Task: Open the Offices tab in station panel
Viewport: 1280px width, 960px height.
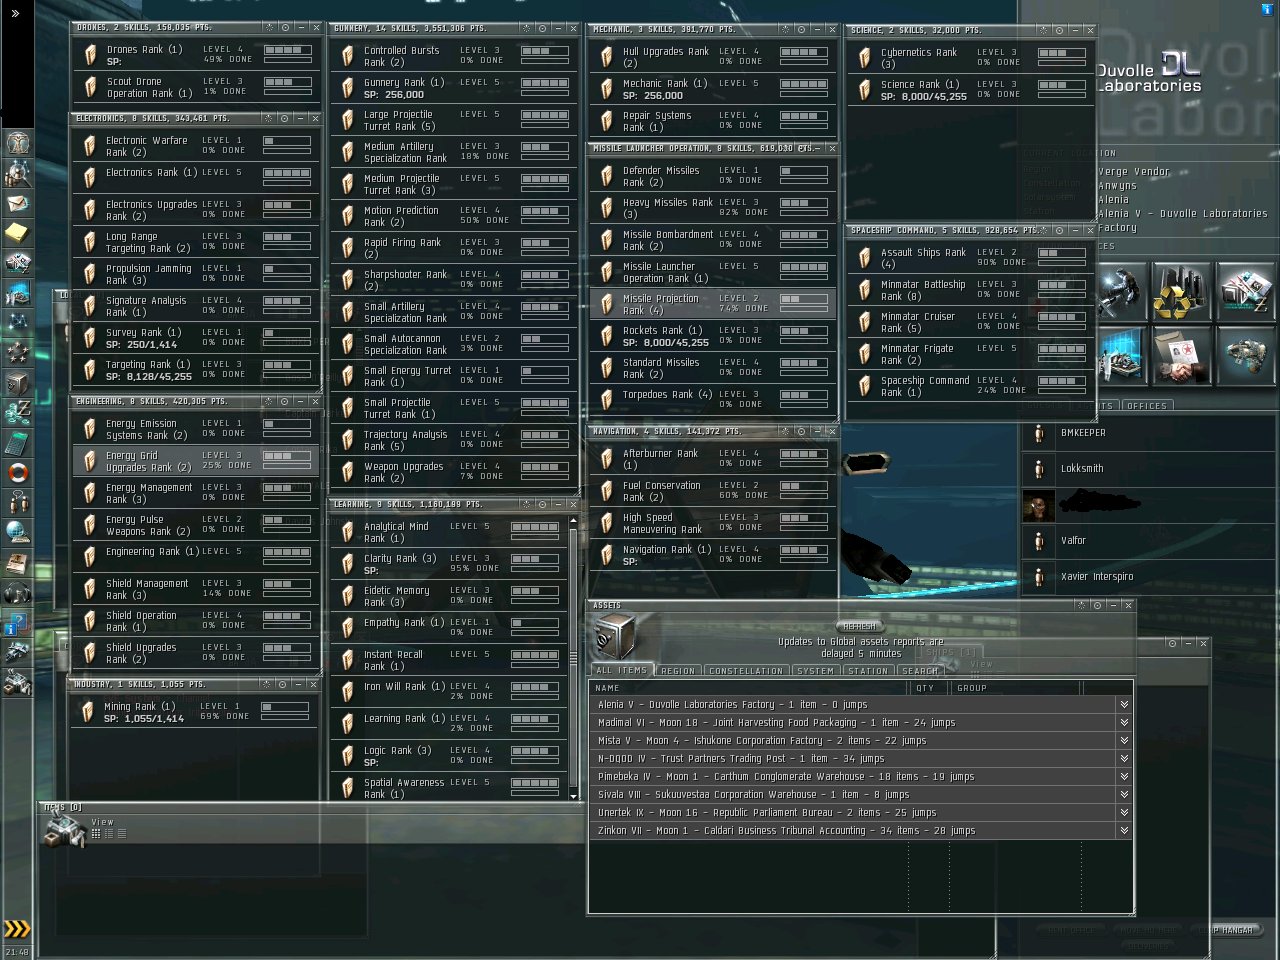Action: (1146, 406)
